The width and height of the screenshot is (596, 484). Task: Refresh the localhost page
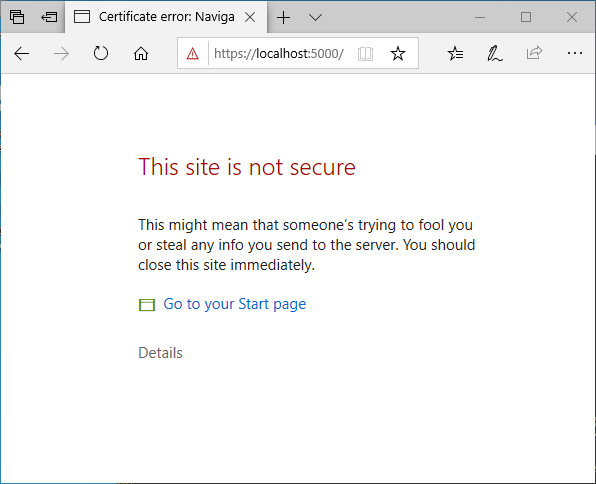[101, 53]
